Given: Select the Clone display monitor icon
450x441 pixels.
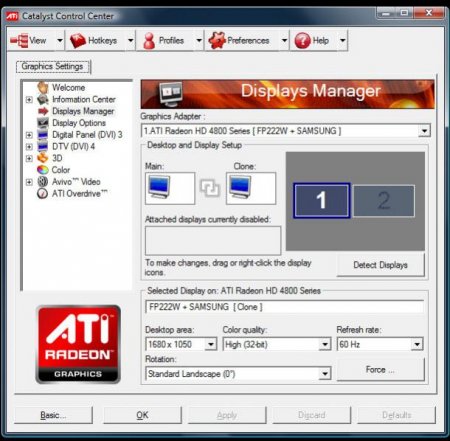Looking at the screenshot, I should tap(240, 187).
